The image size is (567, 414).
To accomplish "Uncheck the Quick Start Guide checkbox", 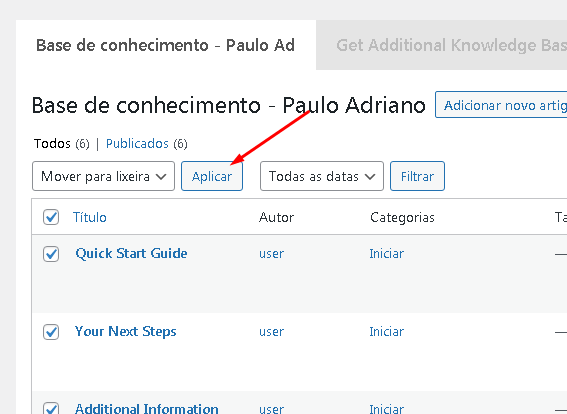I will pyautogui.click(x=51, y=254).
